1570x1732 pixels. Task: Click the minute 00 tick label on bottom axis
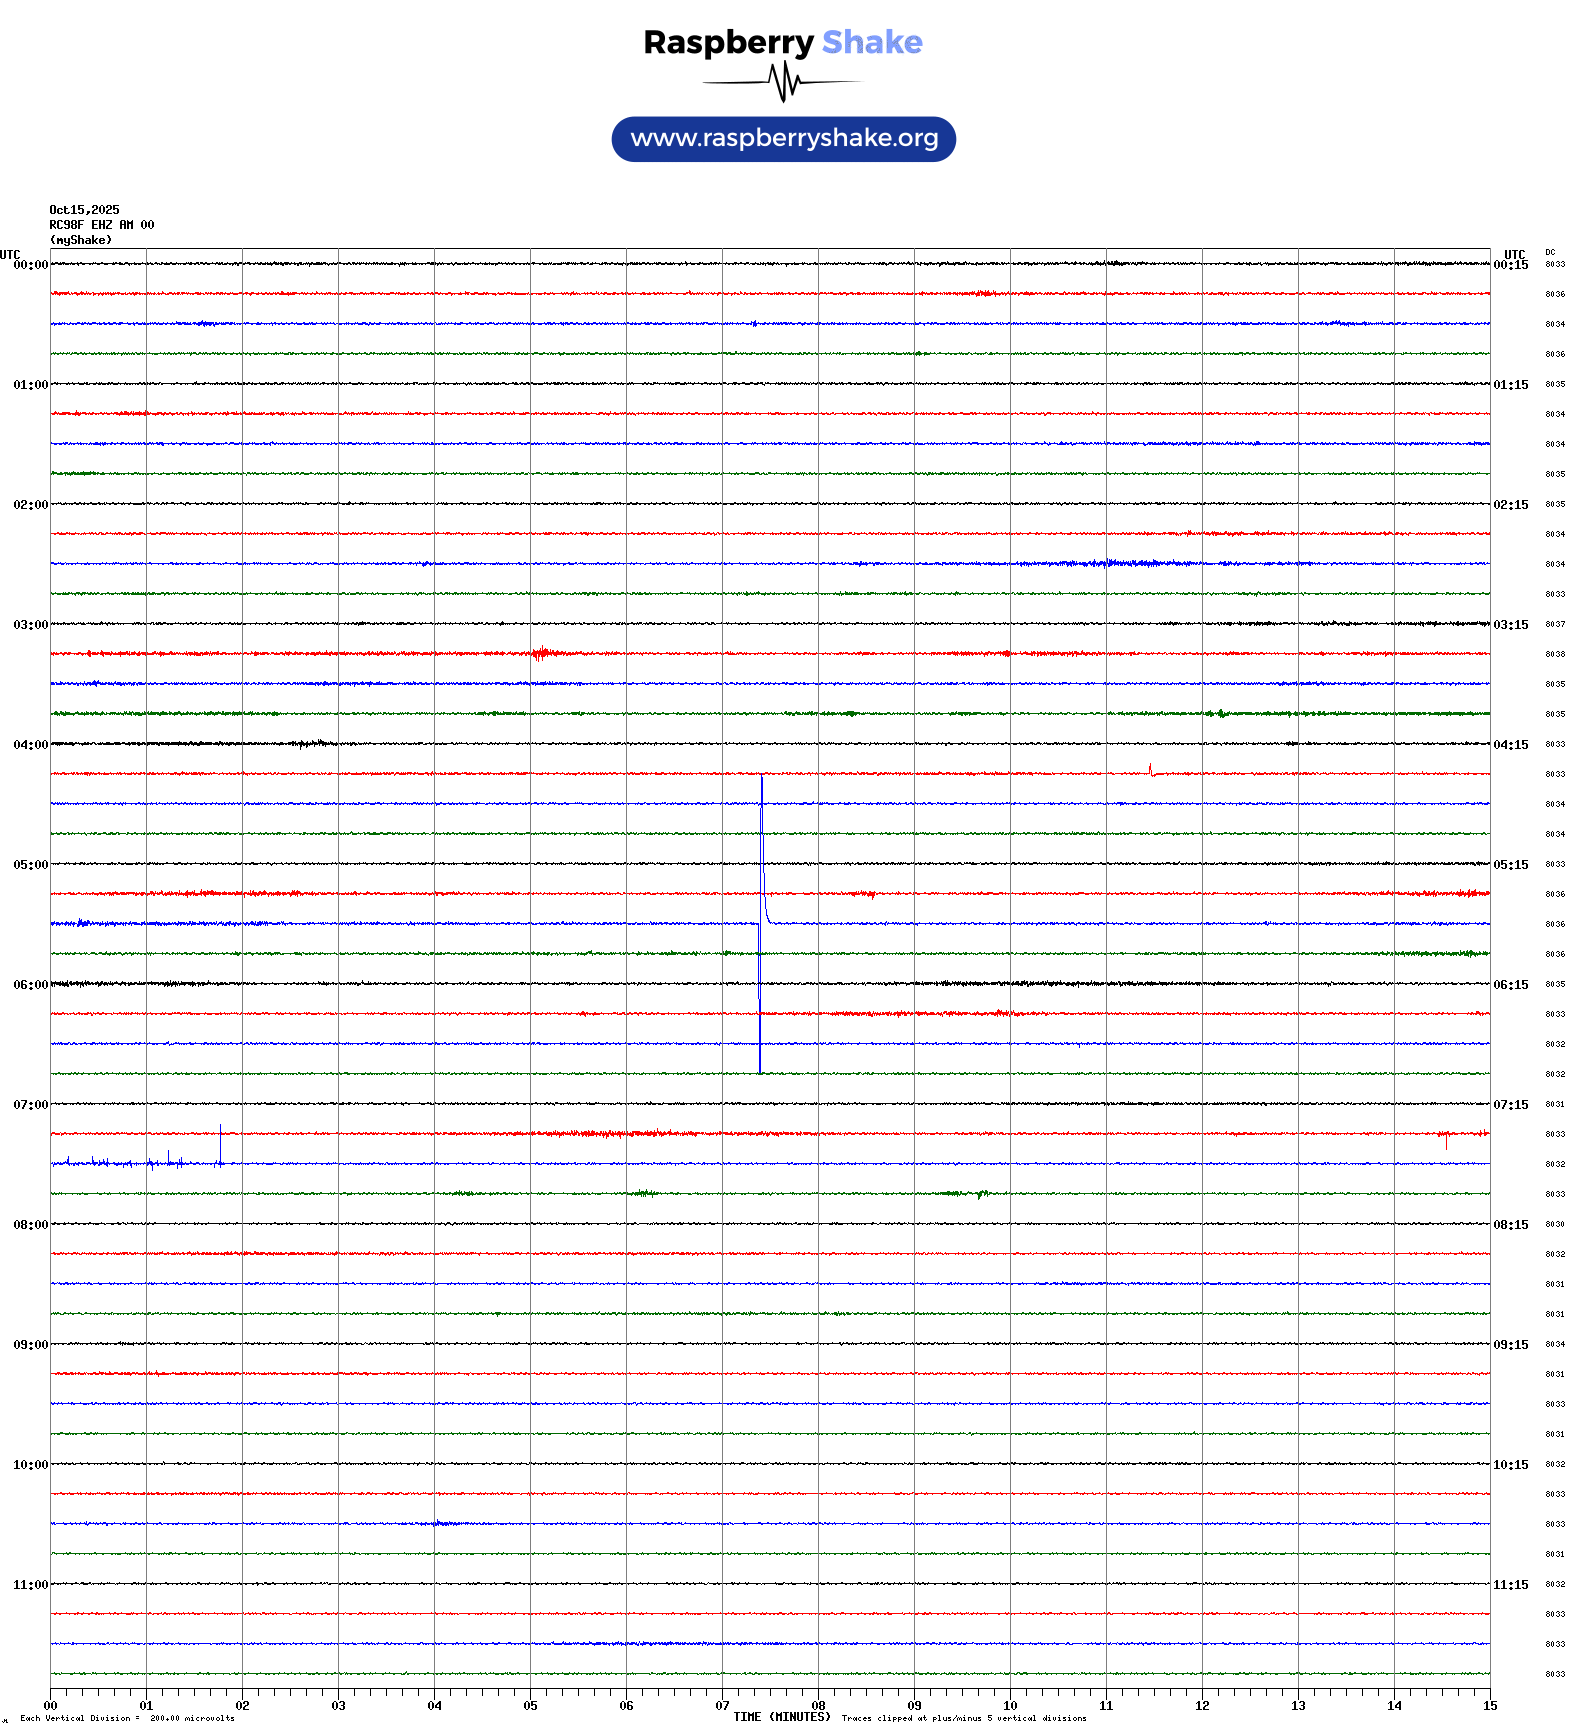pyautogui.click(x=51, y=1706)
